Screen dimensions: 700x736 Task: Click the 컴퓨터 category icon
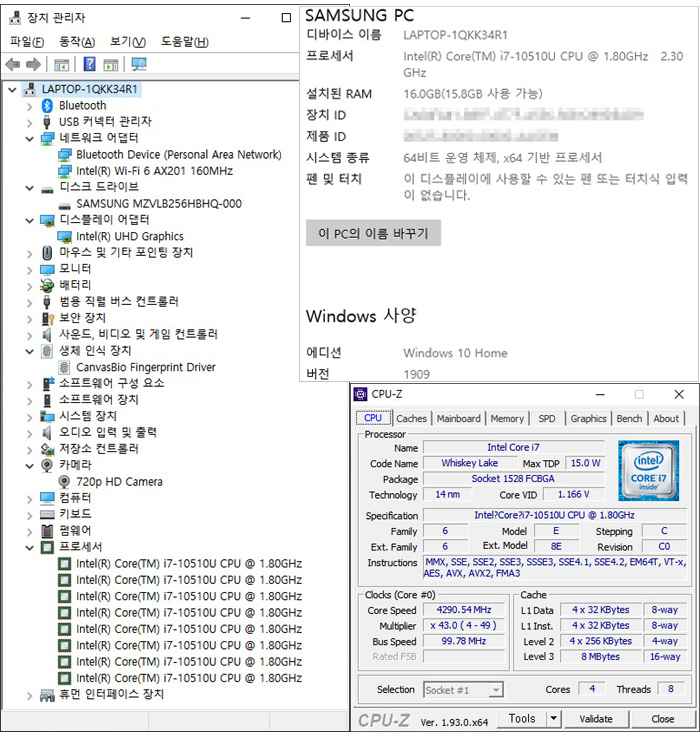pos(47,498)
